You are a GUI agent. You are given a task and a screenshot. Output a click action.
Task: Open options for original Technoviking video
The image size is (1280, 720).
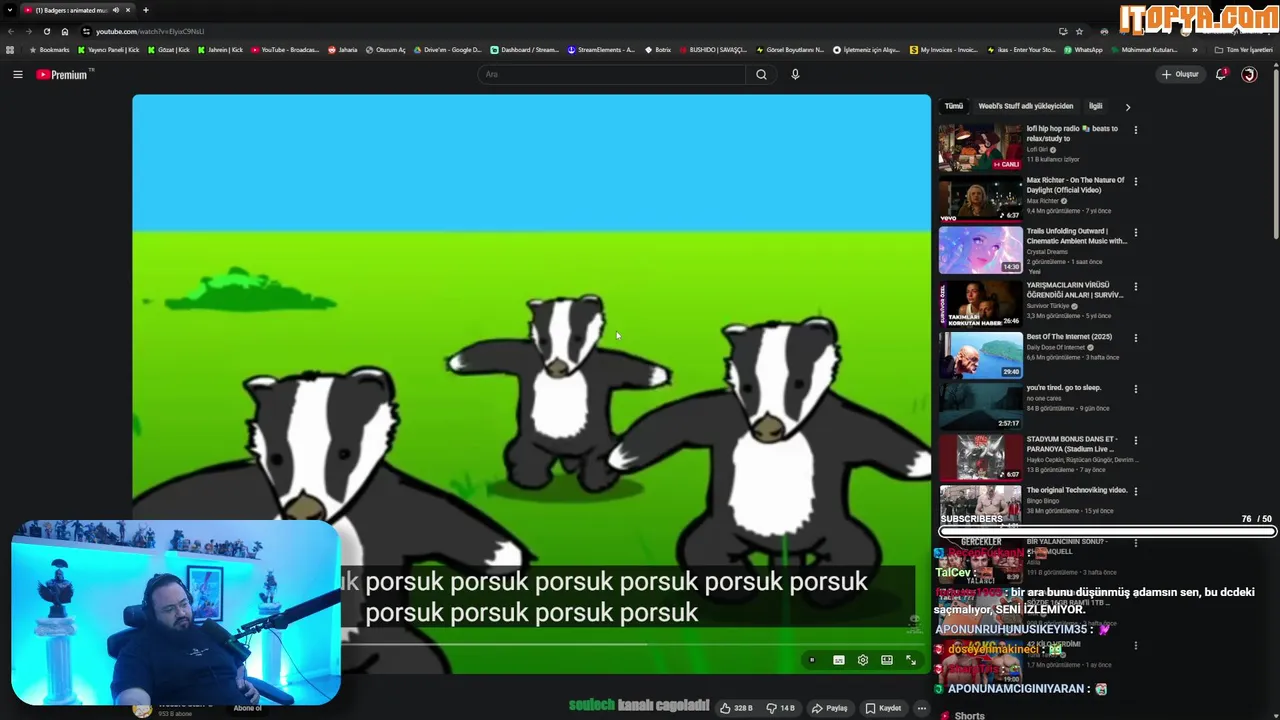1135,491
